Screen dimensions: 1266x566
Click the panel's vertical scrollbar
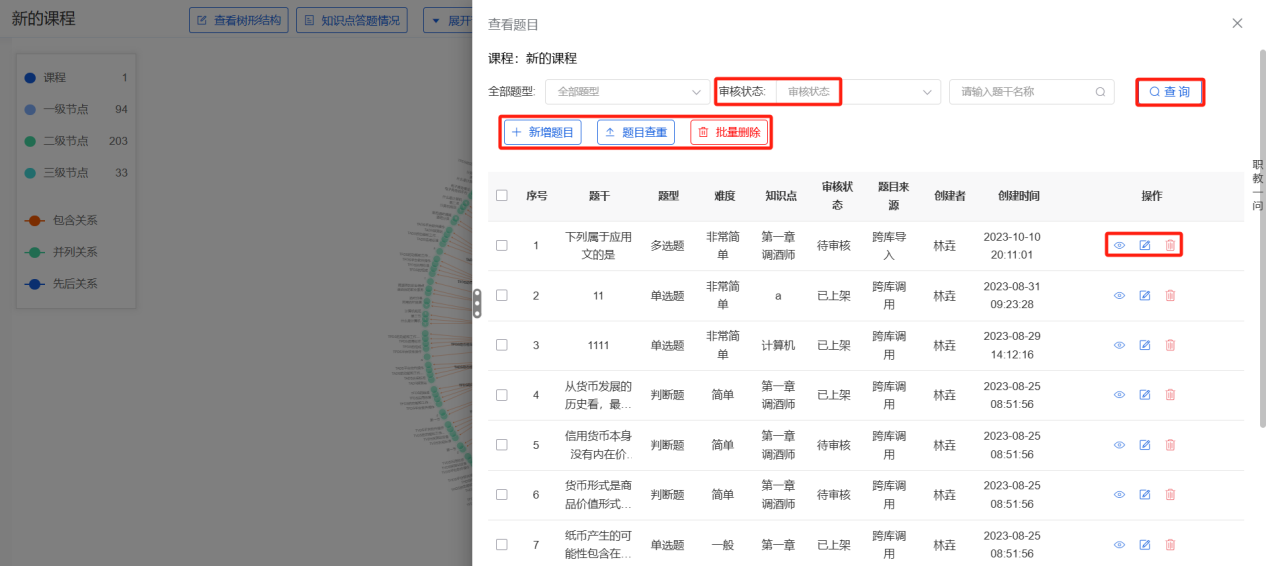pyautogui.click(x=1263, y=240)
